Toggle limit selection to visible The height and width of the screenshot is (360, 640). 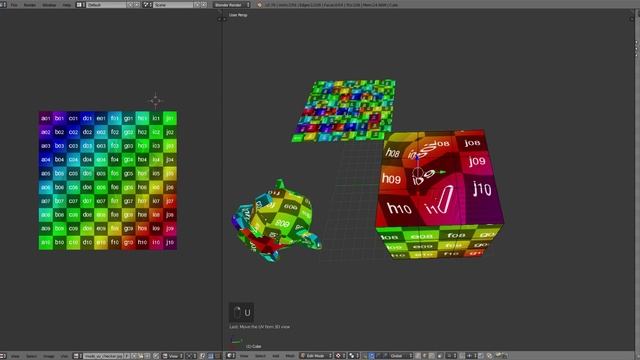(x=440, y=356)
